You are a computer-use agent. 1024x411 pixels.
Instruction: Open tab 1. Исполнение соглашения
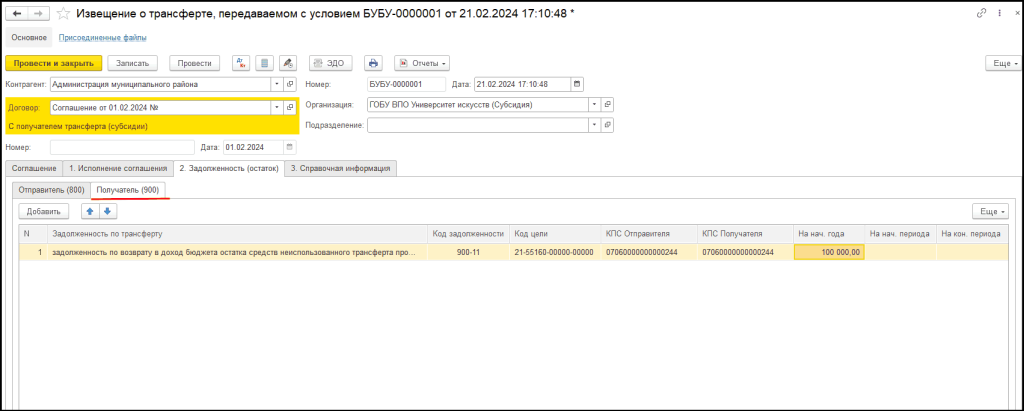[117, 168]
